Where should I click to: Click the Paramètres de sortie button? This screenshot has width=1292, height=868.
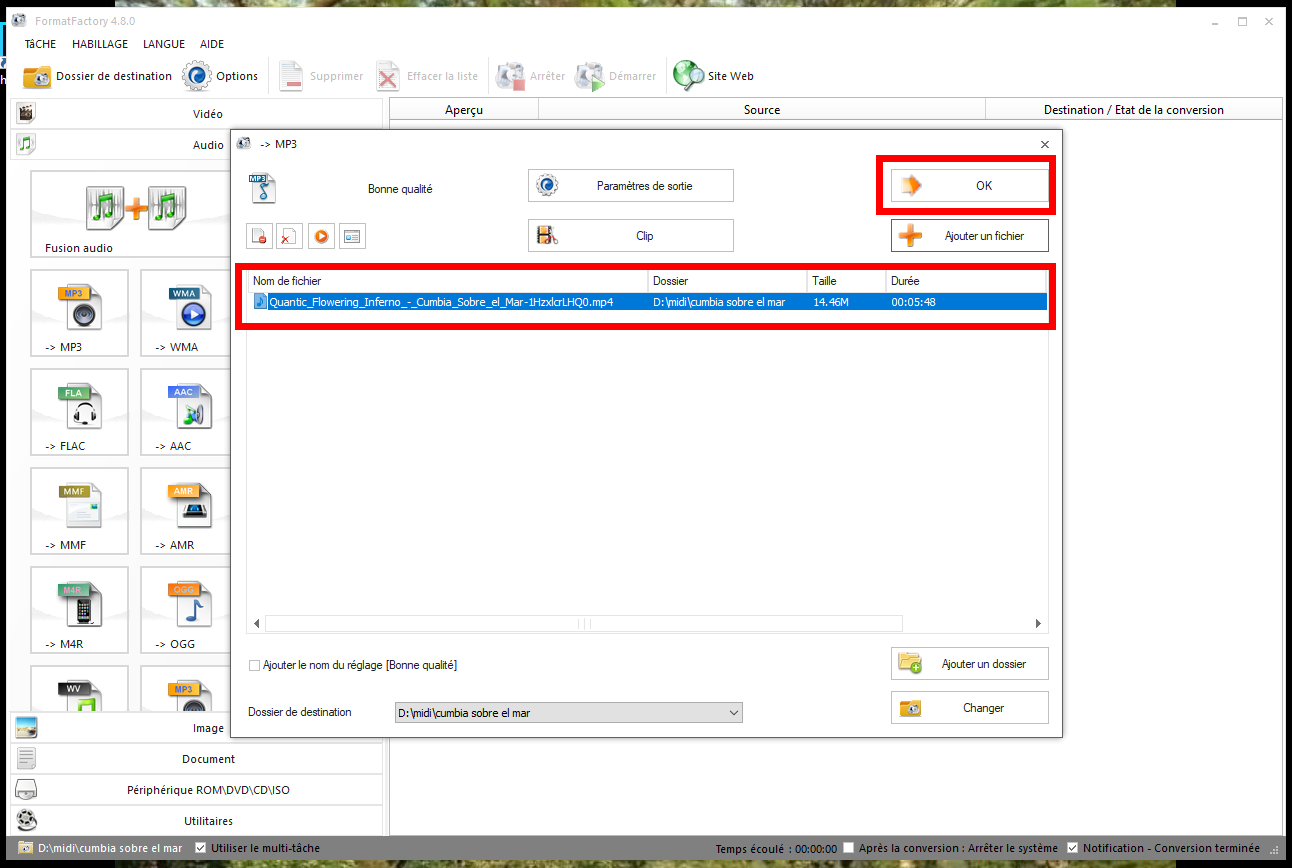(x=631, y=186)
